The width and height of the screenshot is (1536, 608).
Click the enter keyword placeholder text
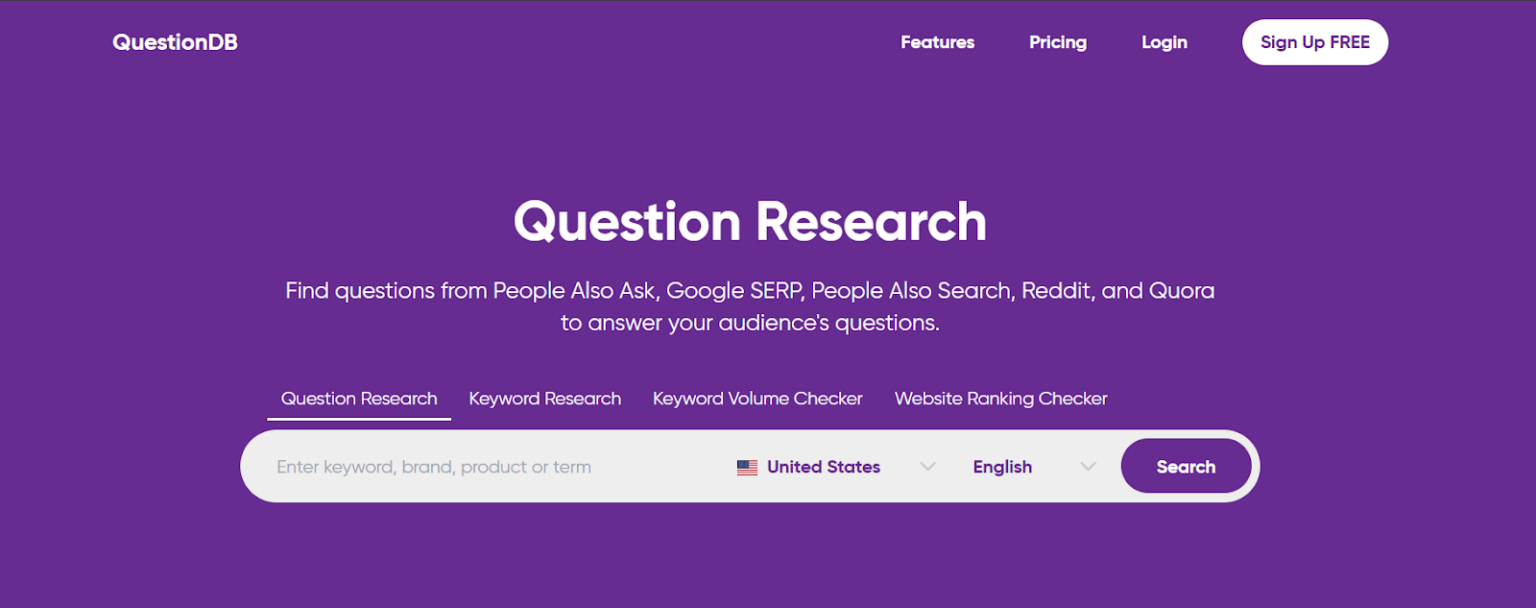pos(433,466)
